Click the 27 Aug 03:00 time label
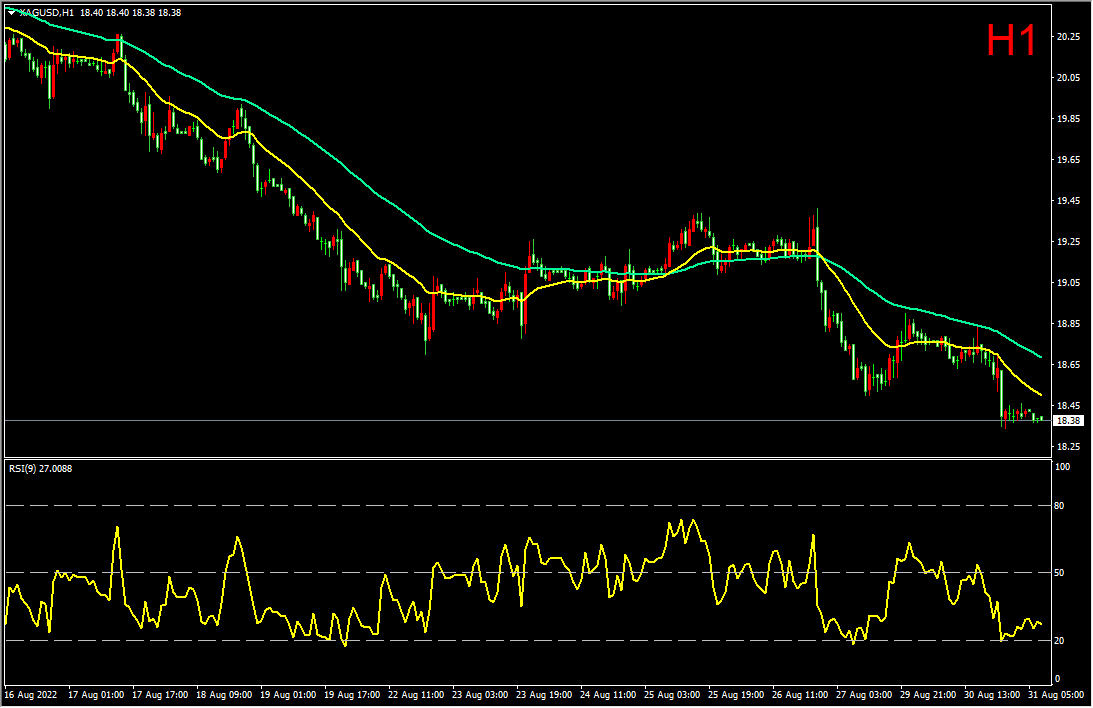Viewport: 1093px width, 708px height. click(864, 695)
